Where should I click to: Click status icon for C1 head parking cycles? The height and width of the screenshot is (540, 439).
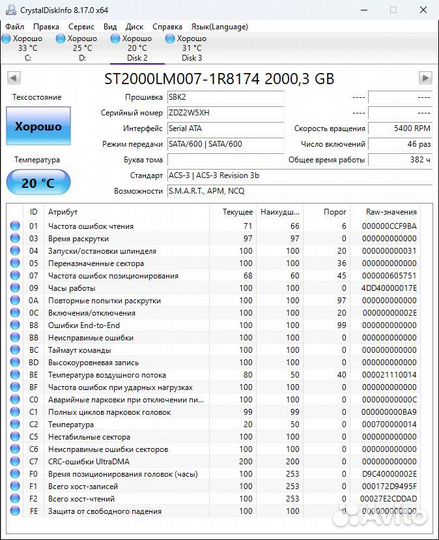(x=15, y=412)
